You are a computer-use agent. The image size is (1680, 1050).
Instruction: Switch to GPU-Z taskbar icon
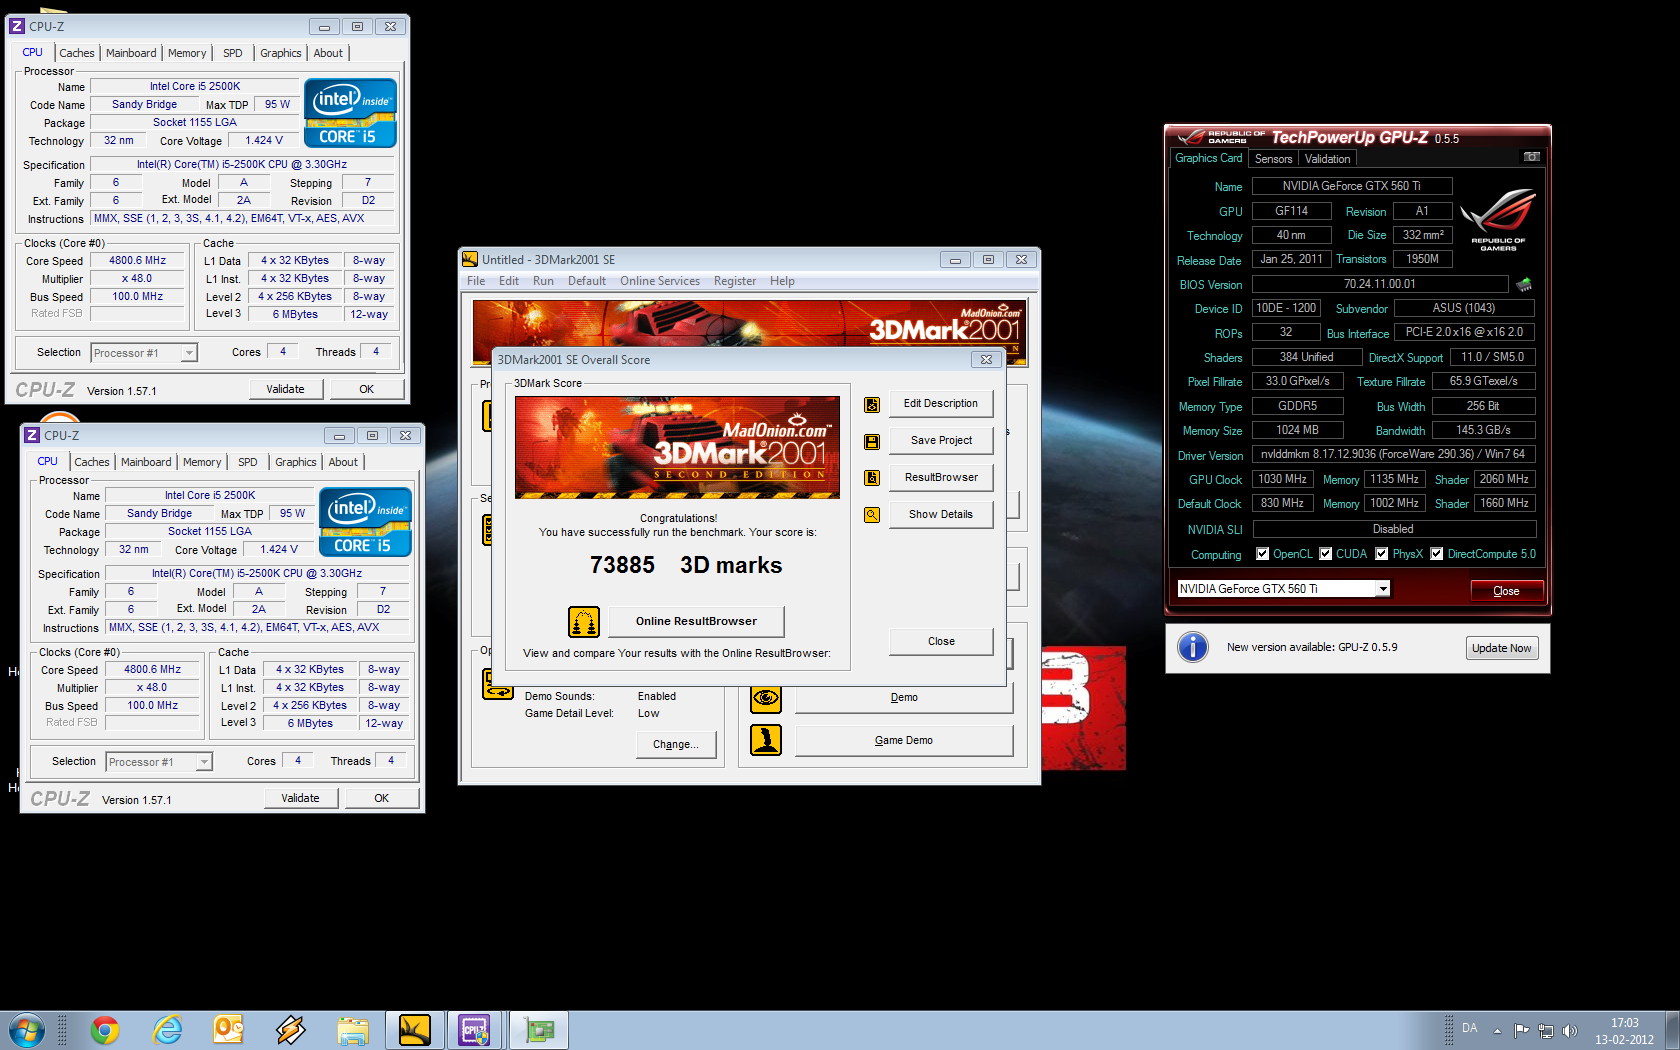coord(540,1030)
